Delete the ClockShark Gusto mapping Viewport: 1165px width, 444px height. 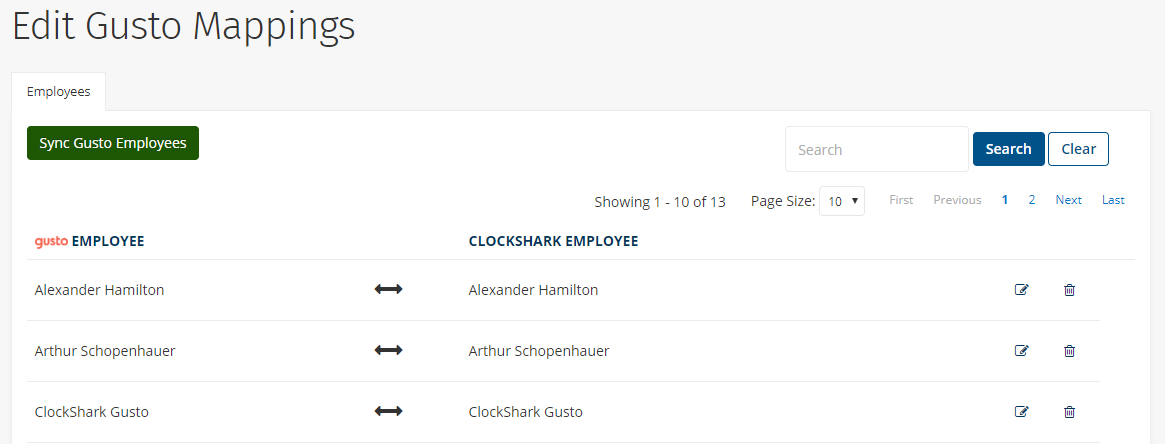(x=1069, y=411)
